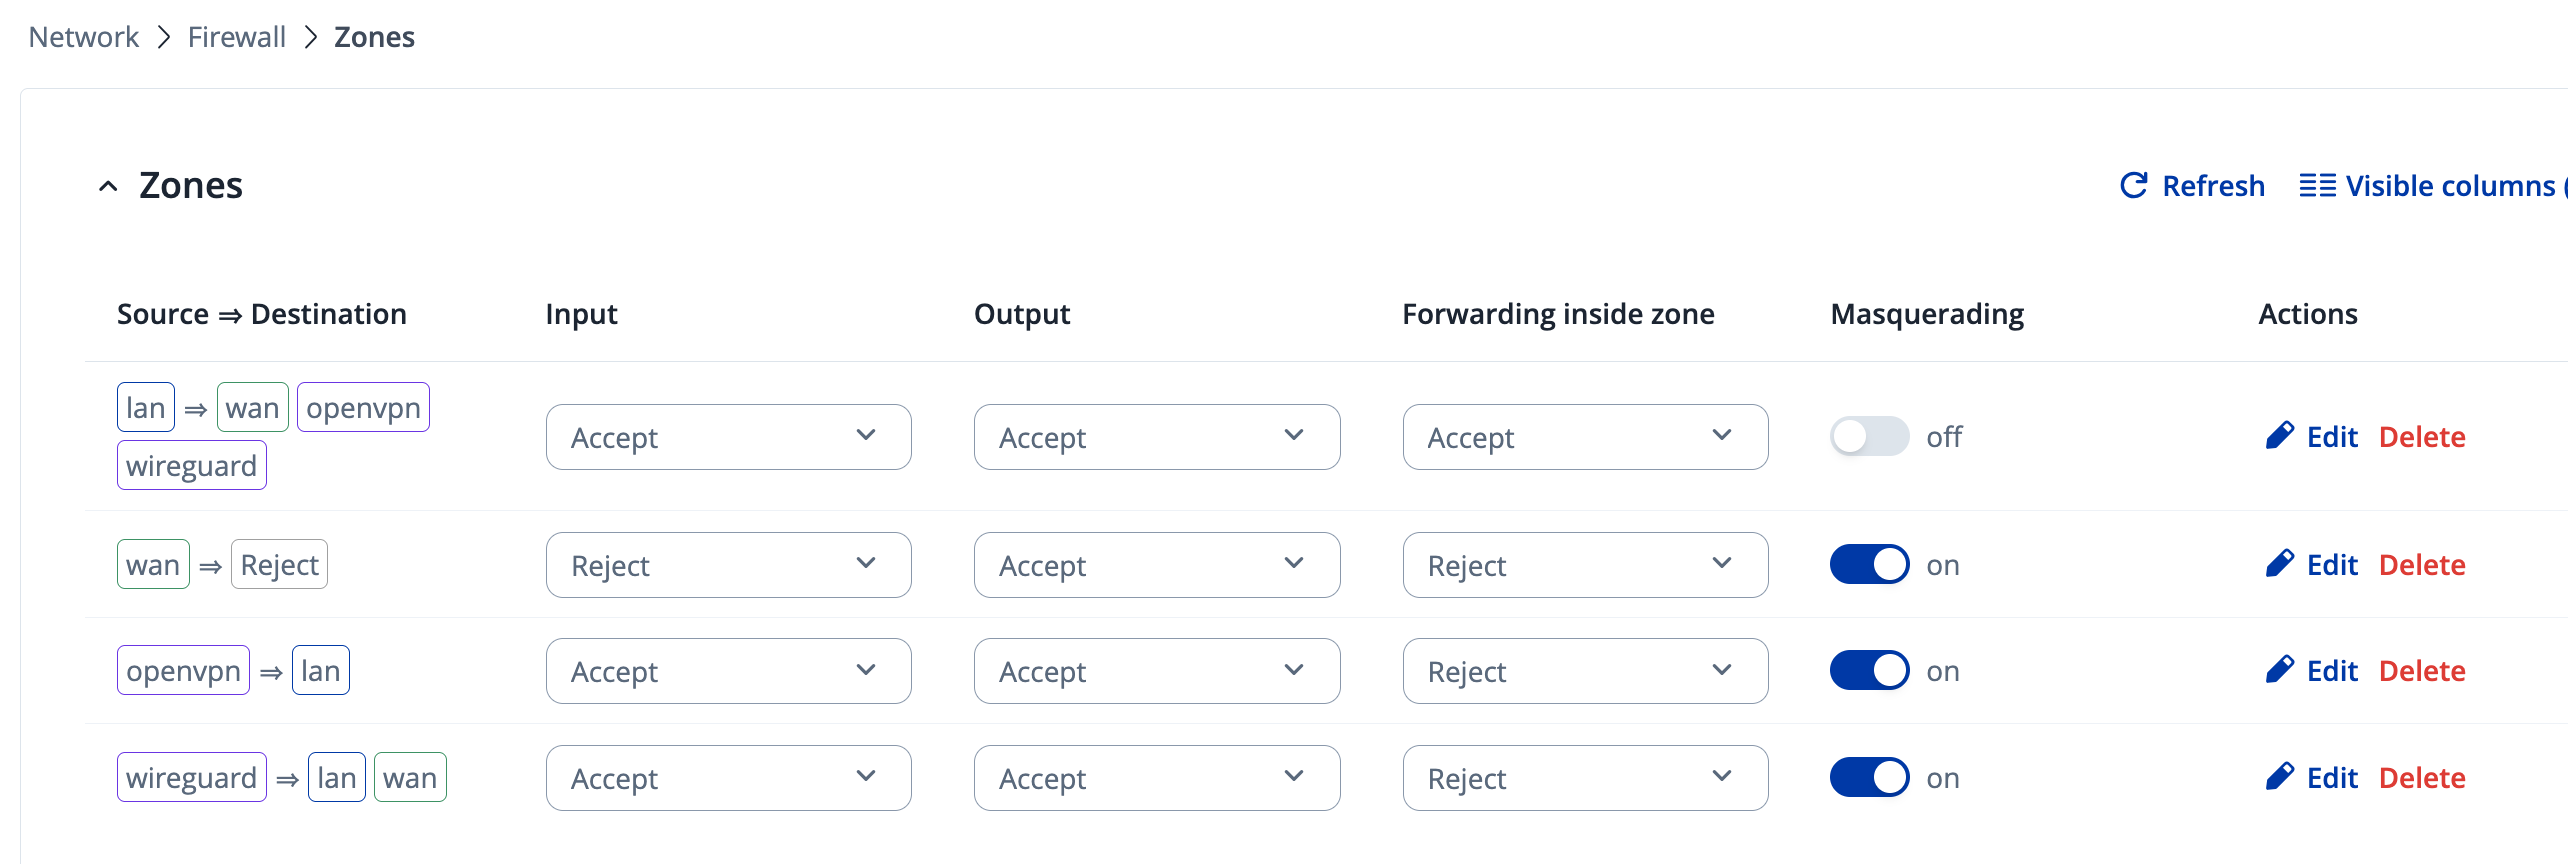Collapse the Zones section chevron
Viewport: 2568px width, 864px height.
coord(108,186)
